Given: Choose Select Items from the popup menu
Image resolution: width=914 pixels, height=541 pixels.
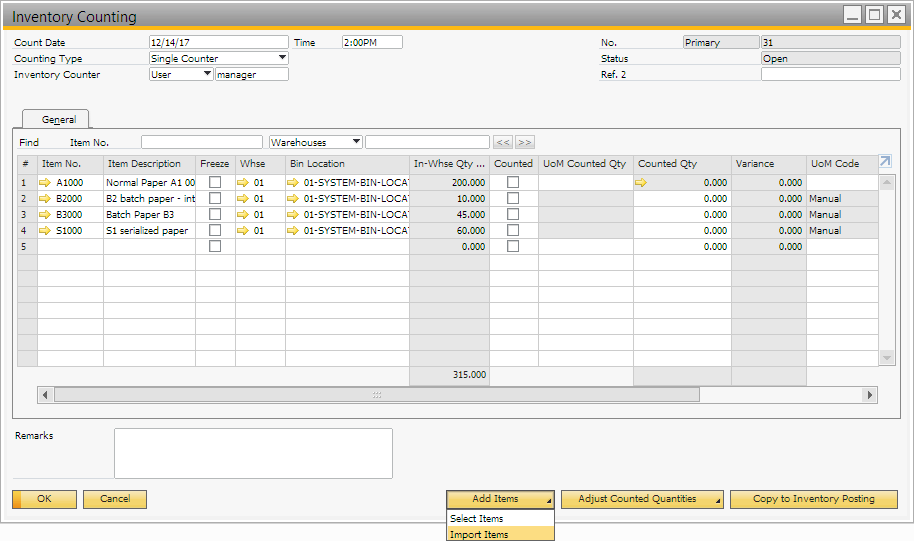Looking at the screenshot, I should click(478, 519).
